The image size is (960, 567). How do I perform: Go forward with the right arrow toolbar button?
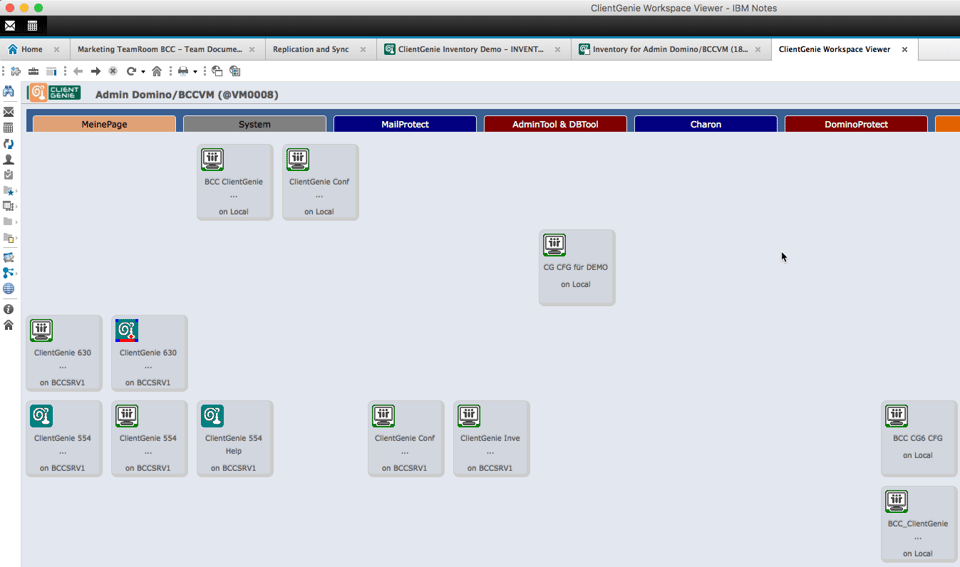[x=96, y=71]
